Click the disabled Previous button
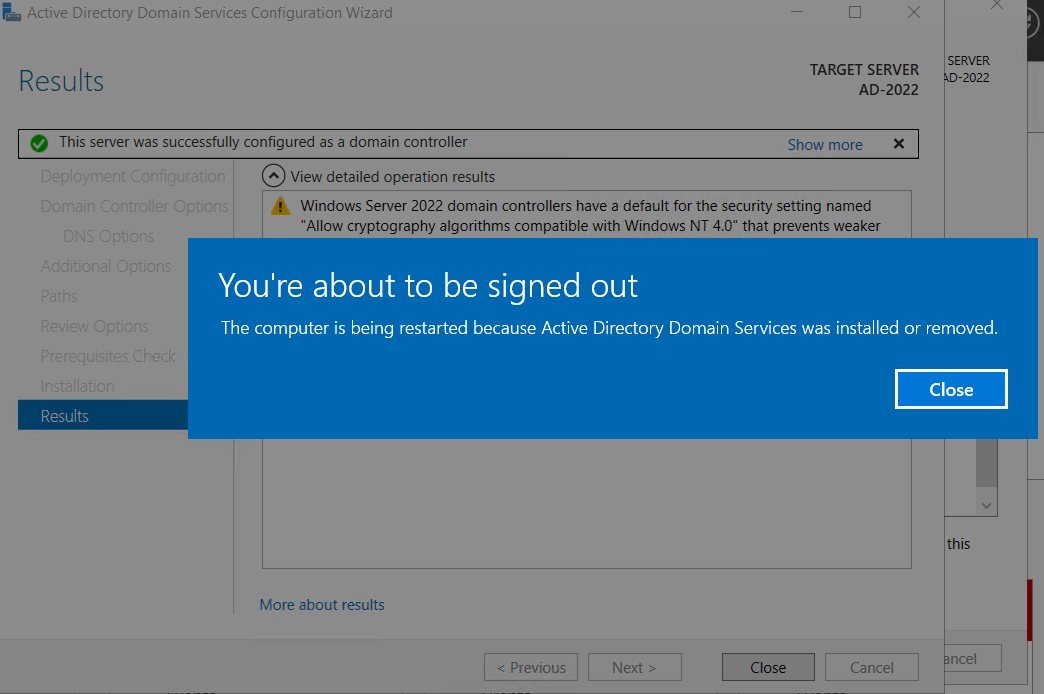The width and height of the screenshot is (1044, 694). click(x=530, y=667)
